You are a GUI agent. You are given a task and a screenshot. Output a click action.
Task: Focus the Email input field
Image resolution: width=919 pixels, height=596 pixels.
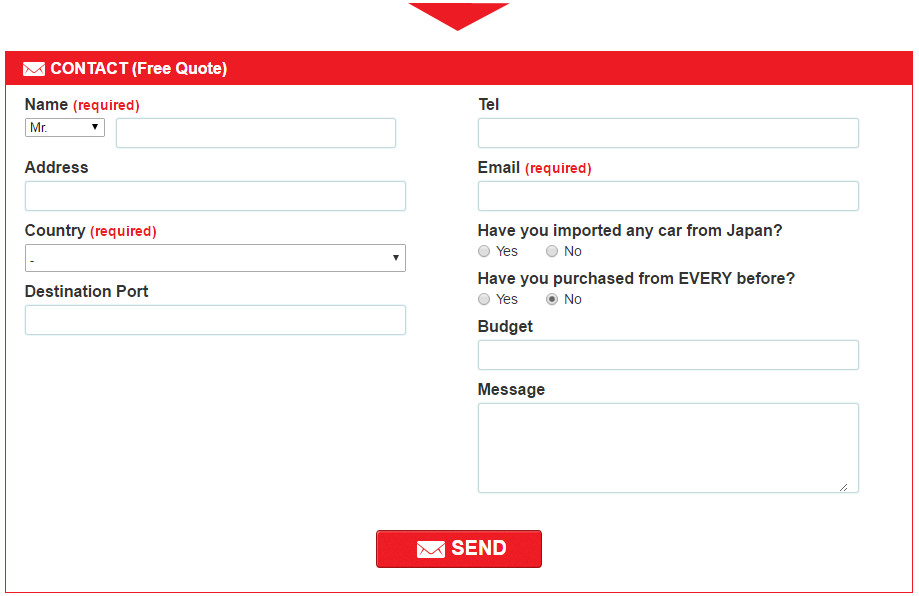click(668, 196)
